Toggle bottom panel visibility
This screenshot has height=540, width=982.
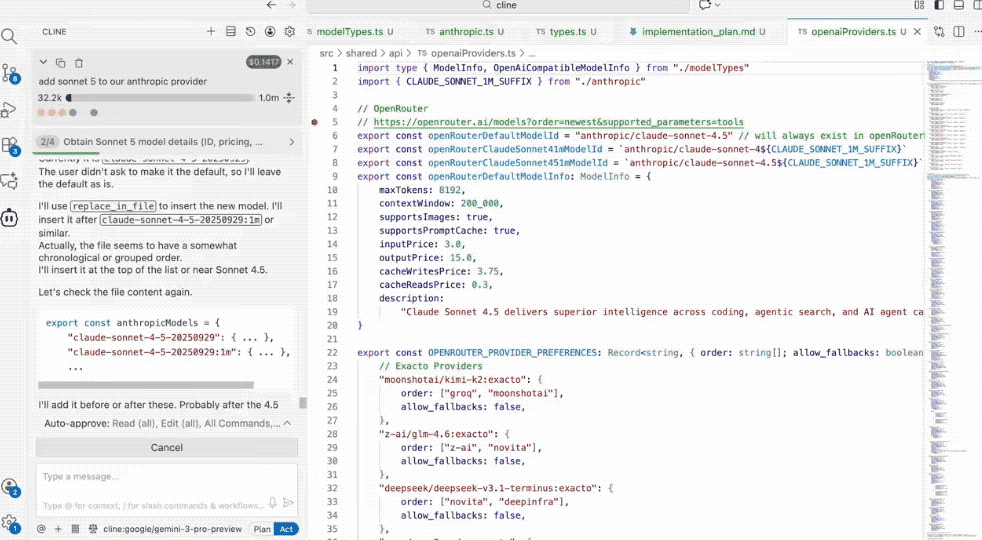click(x=959, y=5)
